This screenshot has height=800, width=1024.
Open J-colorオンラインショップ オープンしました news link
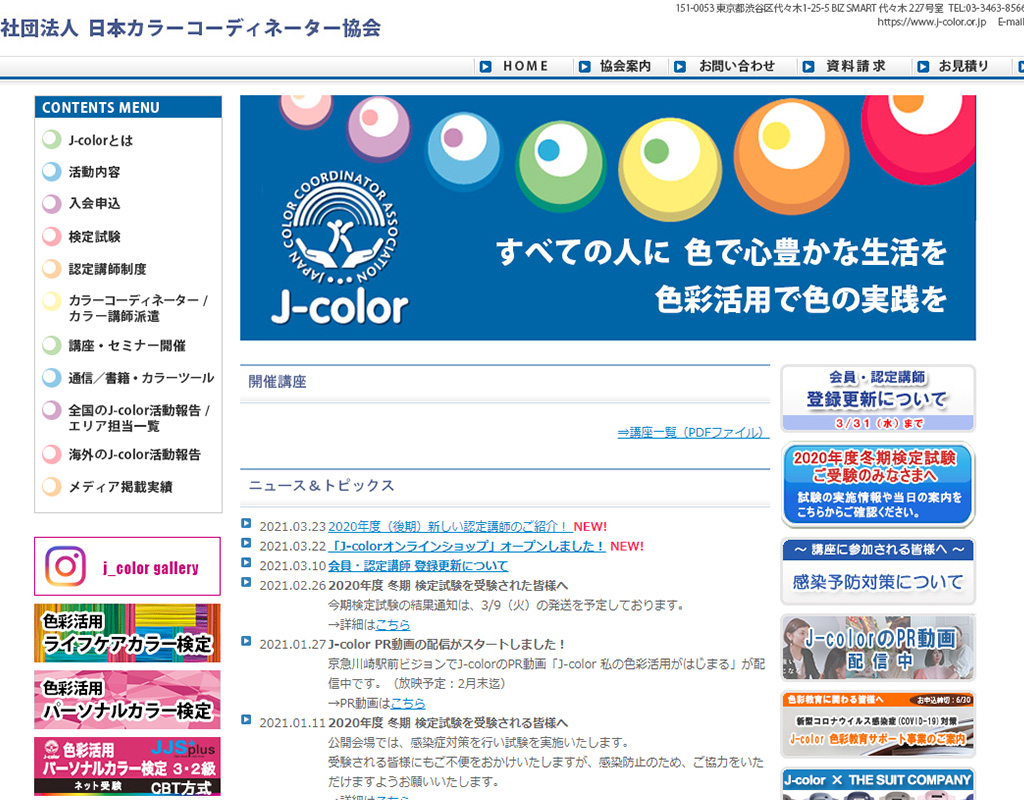tap(466, 546)
